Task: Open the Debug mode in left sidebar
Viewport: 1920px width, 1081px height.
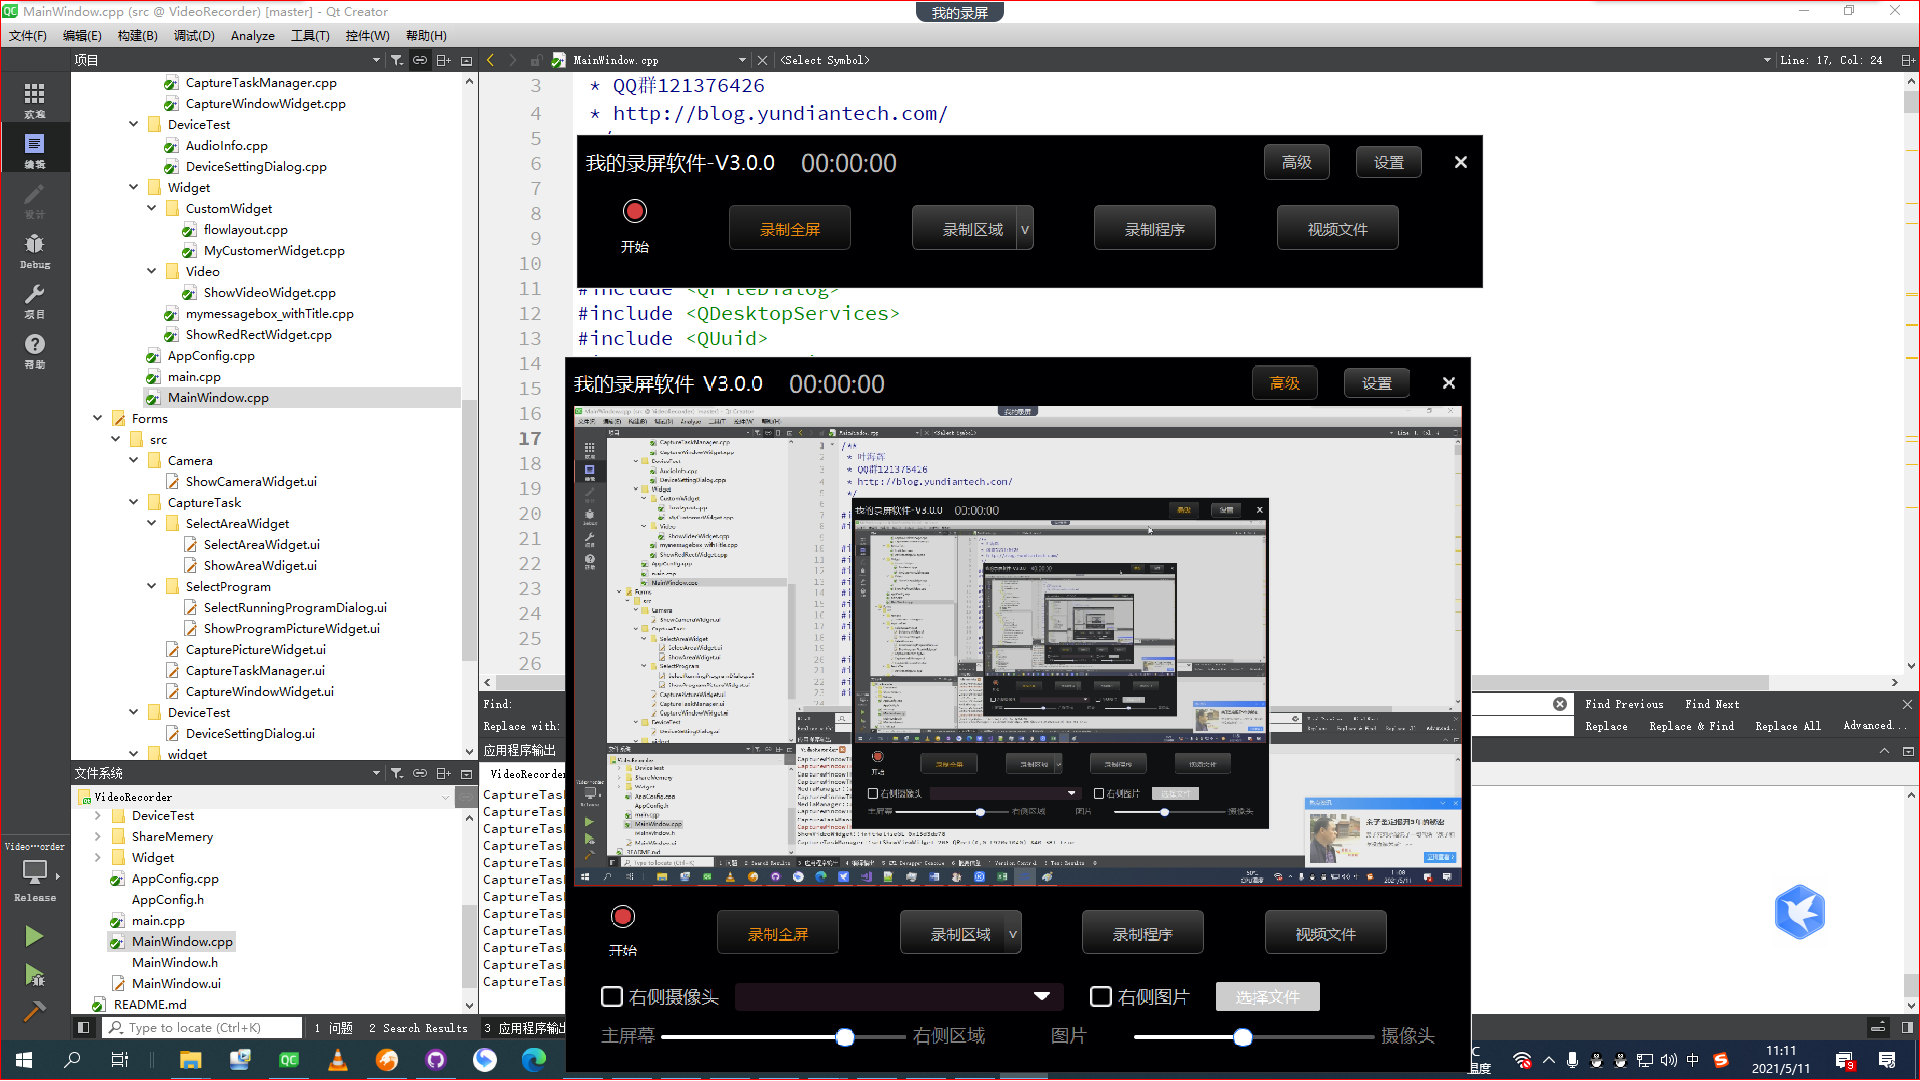Action: pyautogui.click(x=34, y=249)
